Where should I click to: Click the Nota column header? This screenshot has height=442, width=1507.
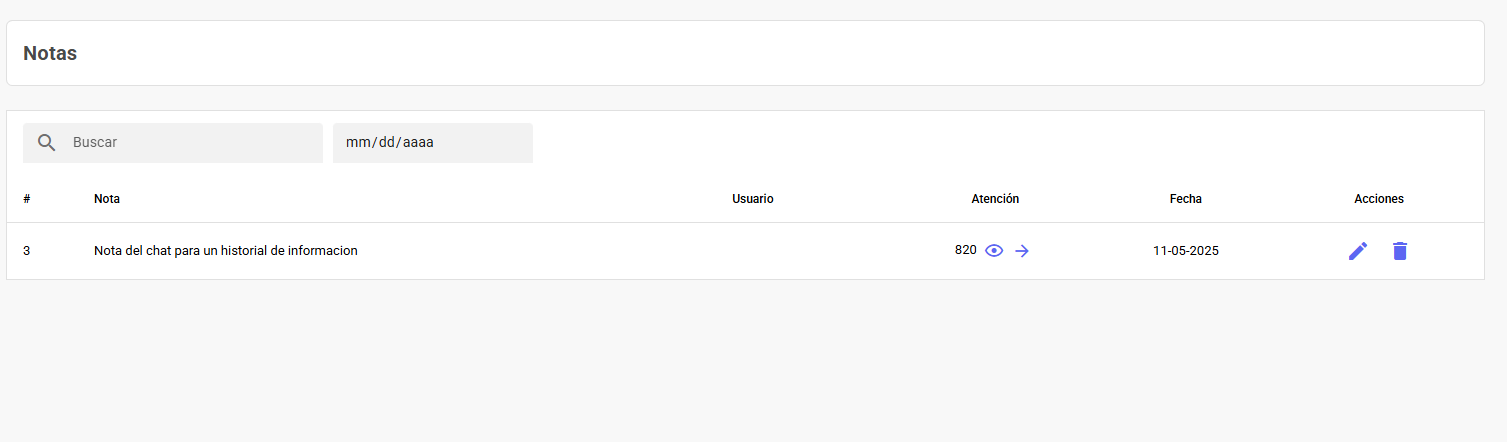(x=107, y=199)
